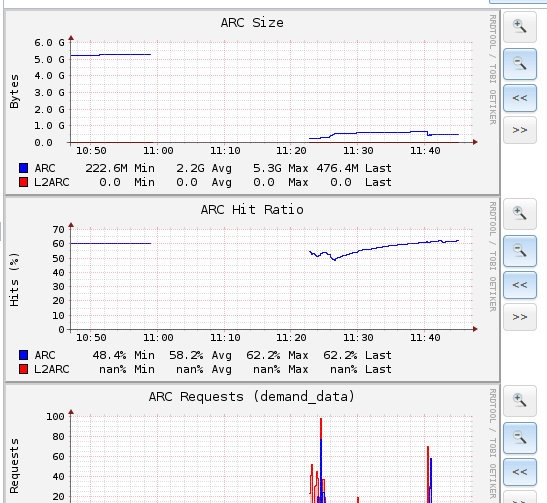
Task: Zoom out on the ARC Size graph
Action: coord(520,64)
